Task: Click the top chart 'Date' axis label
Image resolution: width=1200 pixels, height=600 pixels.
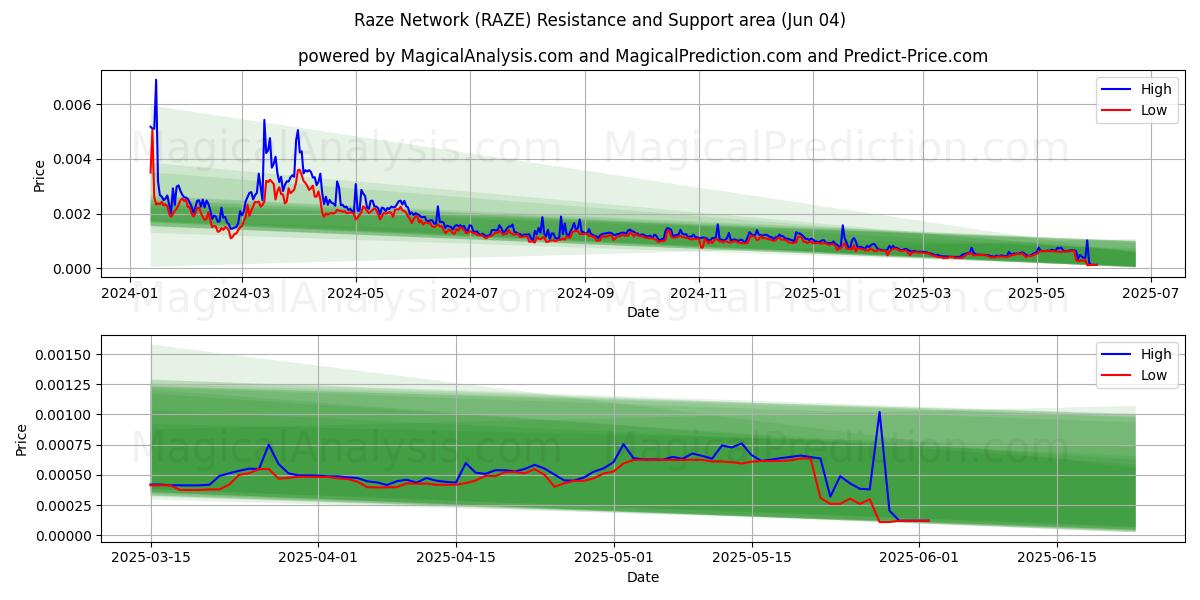Action: 643,312
